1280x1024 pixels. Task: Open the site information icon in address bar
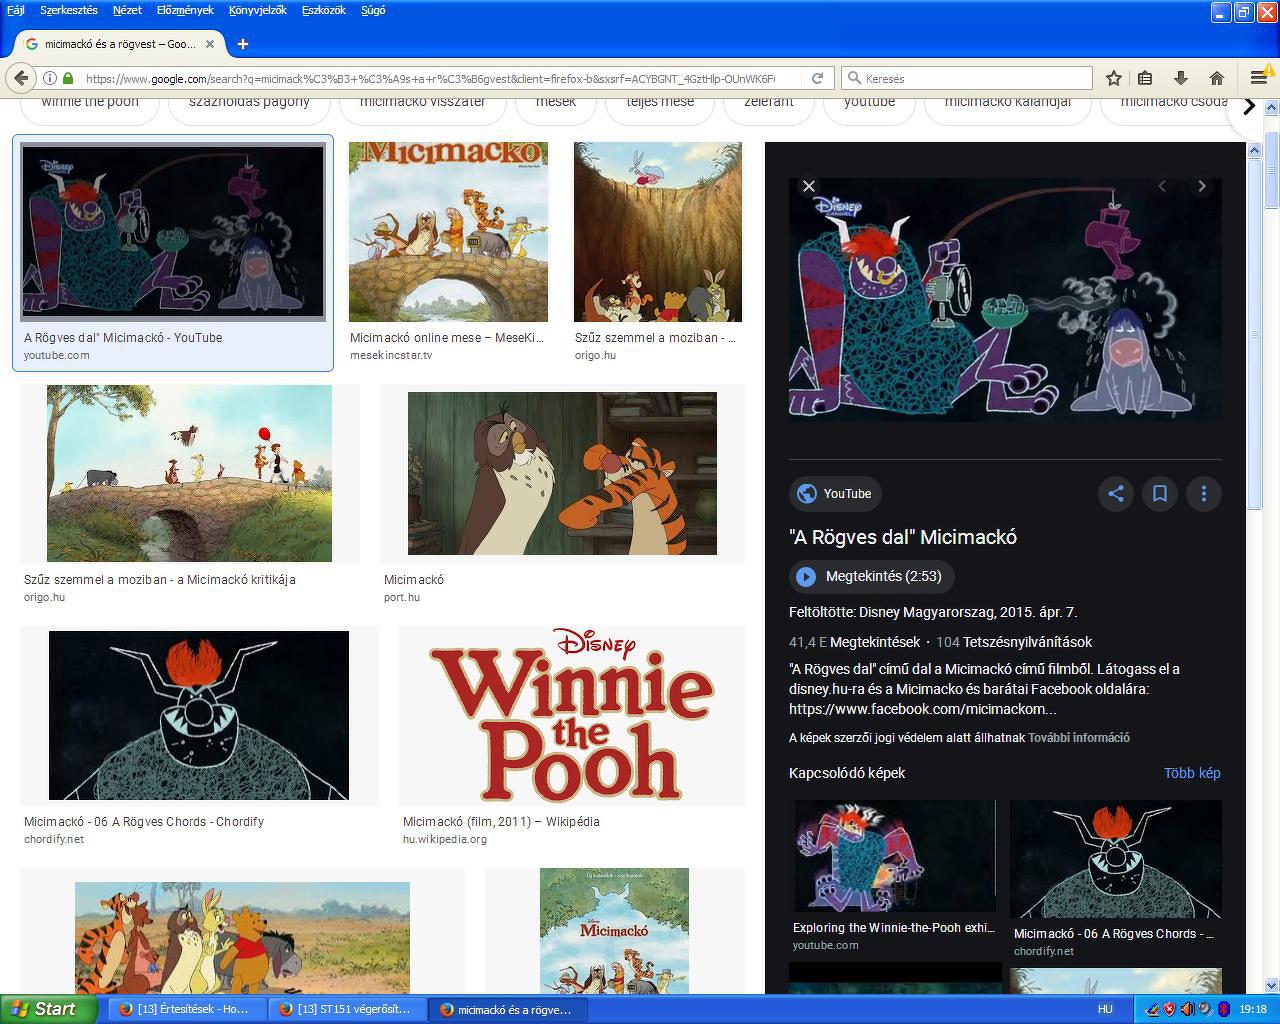49,78
